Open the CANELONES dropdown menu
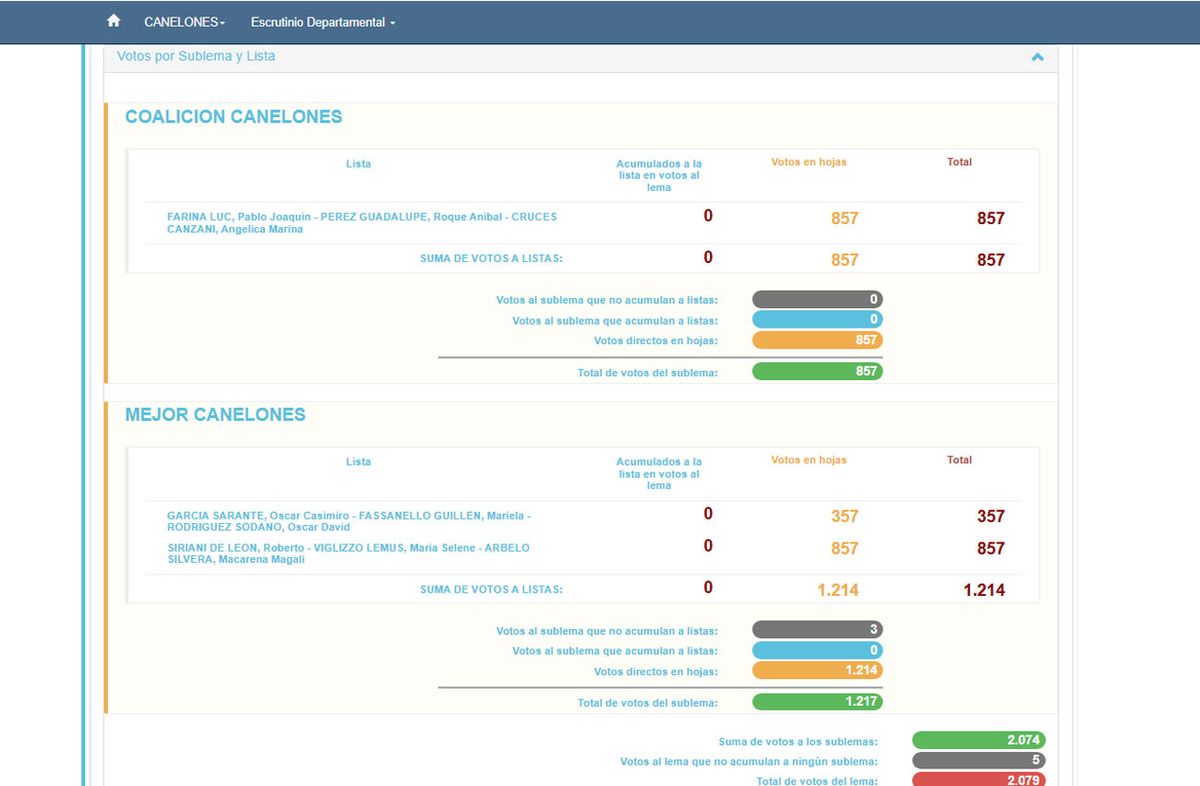This screenshot has height=786, width=1200. 184,22
